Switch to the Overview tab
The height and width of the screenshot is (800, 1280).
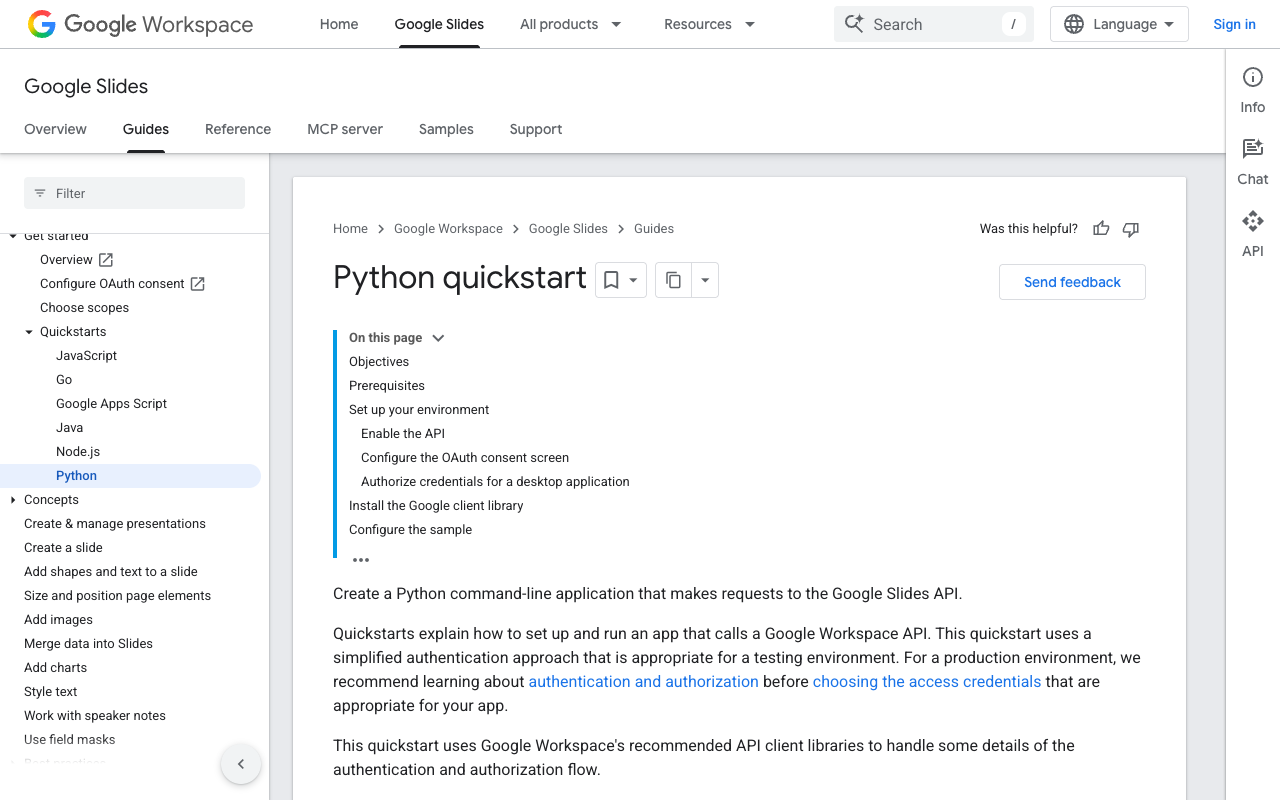(x=56, y=129)
